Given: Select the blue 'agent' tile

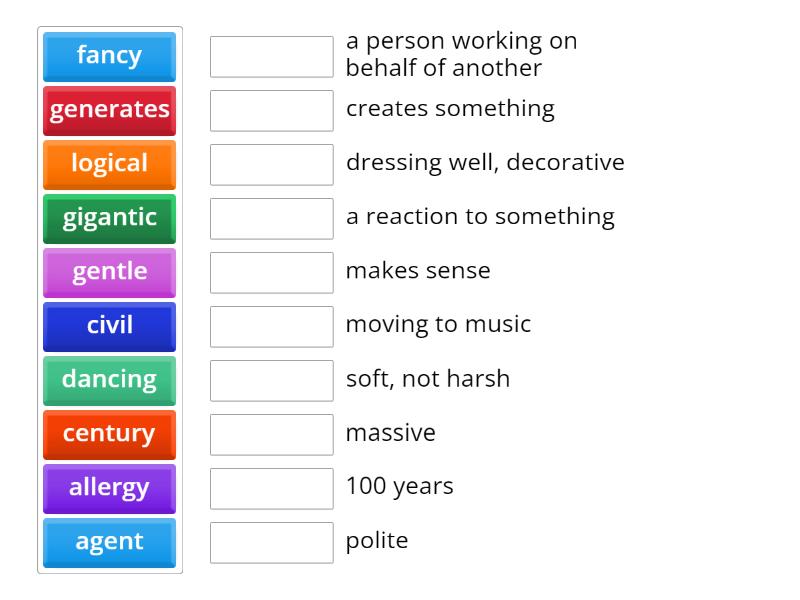Looking at the screenshot, I should coord(109,542).
